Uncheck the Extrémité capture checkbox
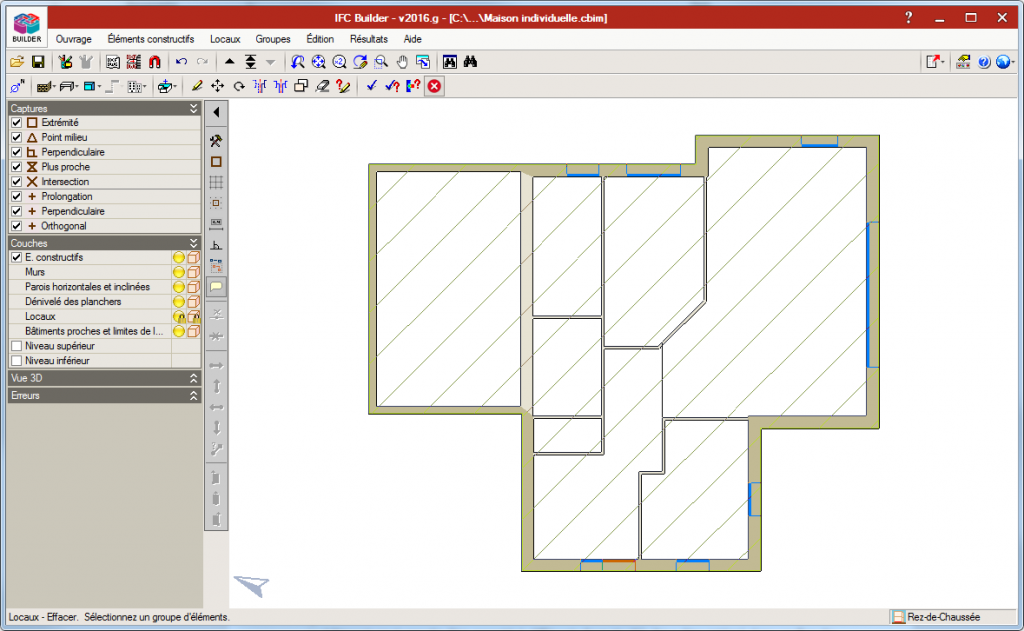Screen dimensions: 1024x631 click(16, 122)
